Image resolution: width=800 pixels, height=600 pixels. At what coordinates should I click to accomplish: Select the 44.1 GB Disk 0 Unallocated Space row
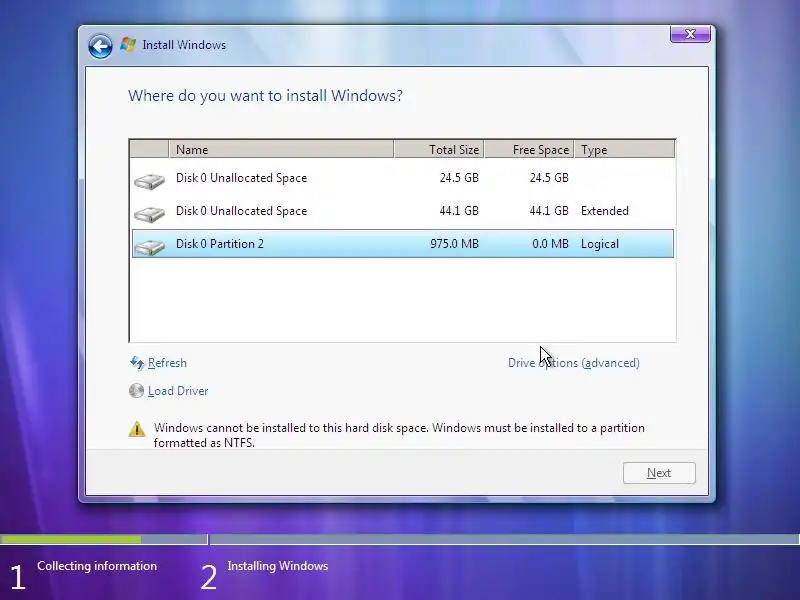click(x=403, y=211)
